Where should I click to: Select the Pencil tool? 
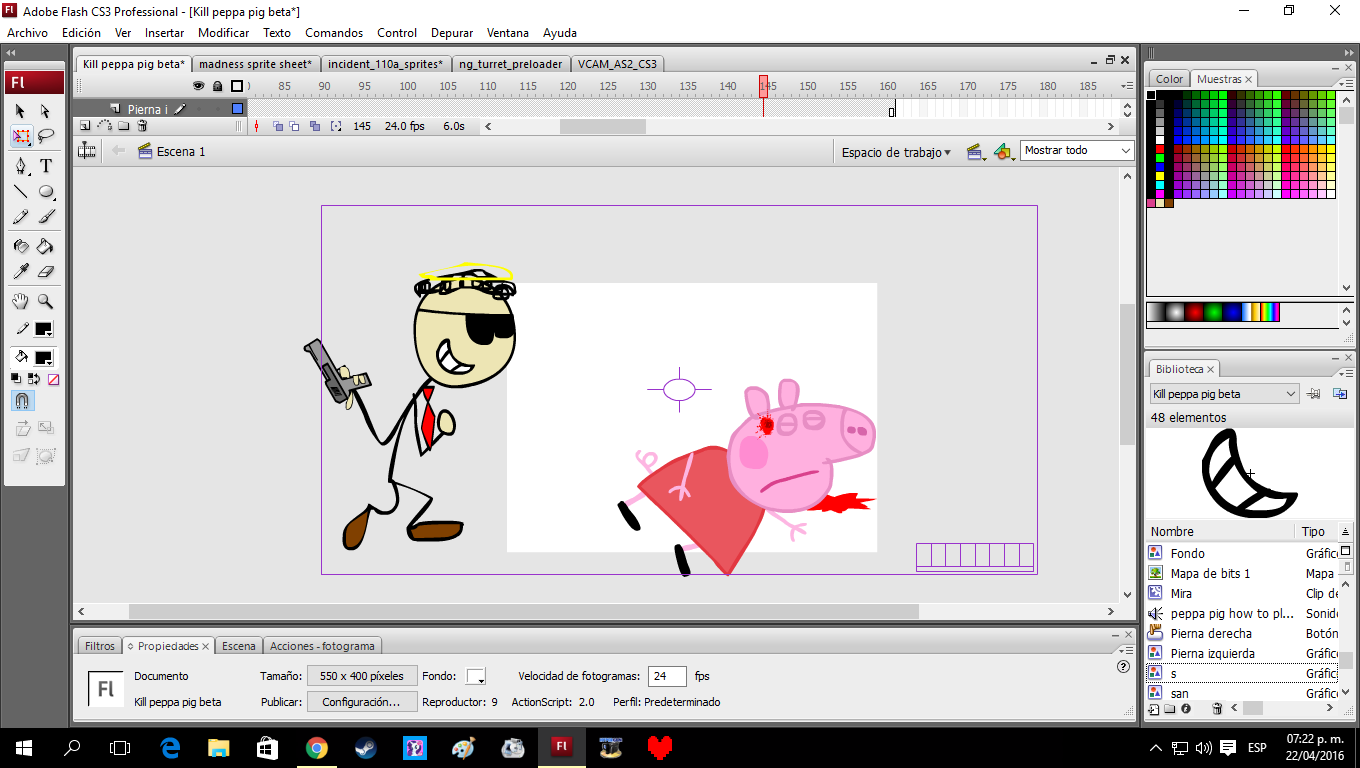point(21,216)
